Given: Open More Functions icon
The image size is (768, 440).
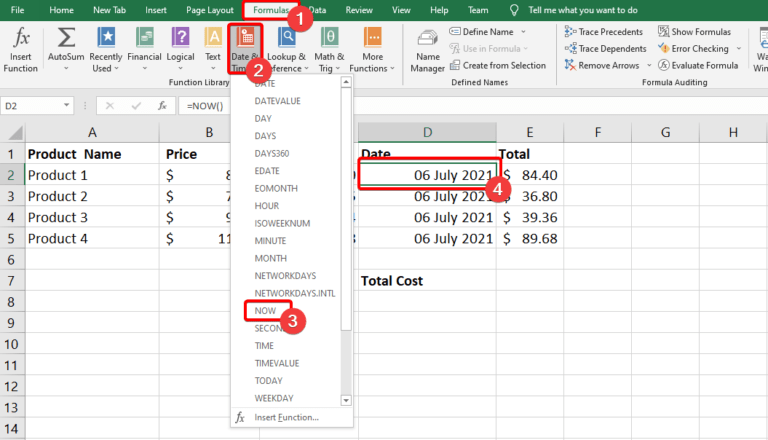Looking at the screenshot, I should point(373,38).
